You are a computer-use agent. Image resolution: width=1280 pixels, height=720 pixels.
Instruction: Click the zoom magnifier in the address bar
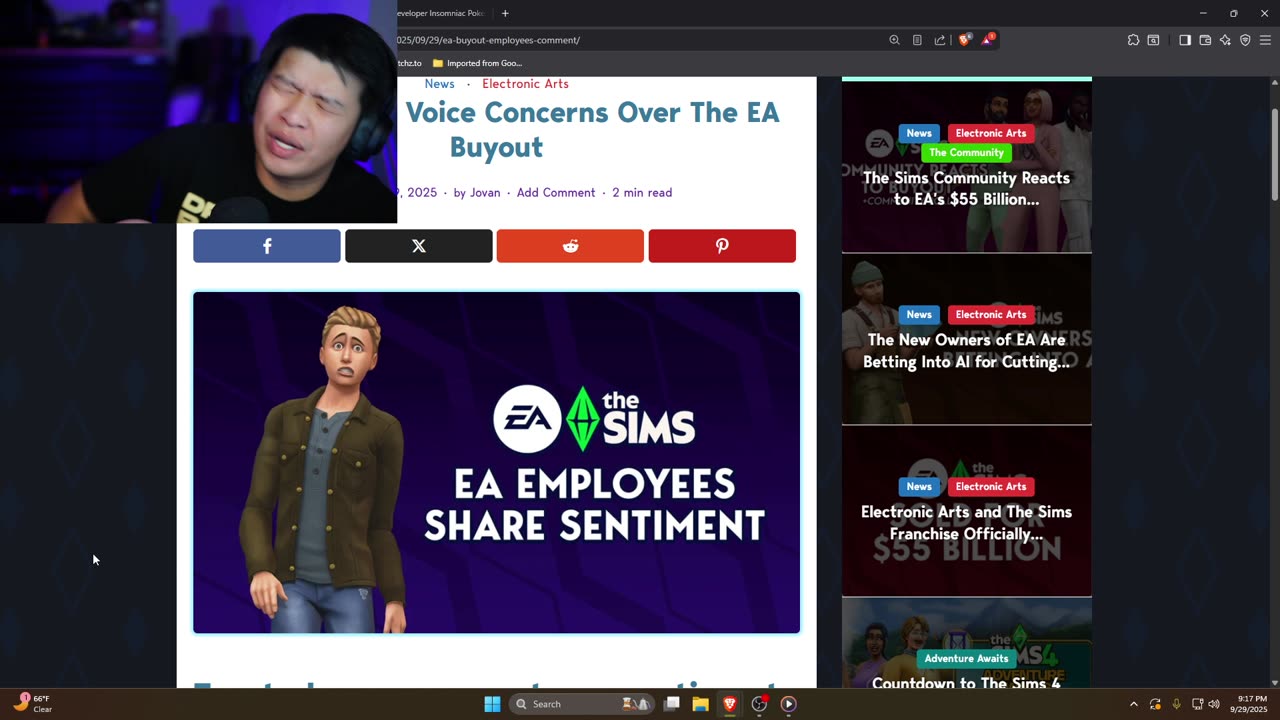pyautogui.click(x=894, y=40)
